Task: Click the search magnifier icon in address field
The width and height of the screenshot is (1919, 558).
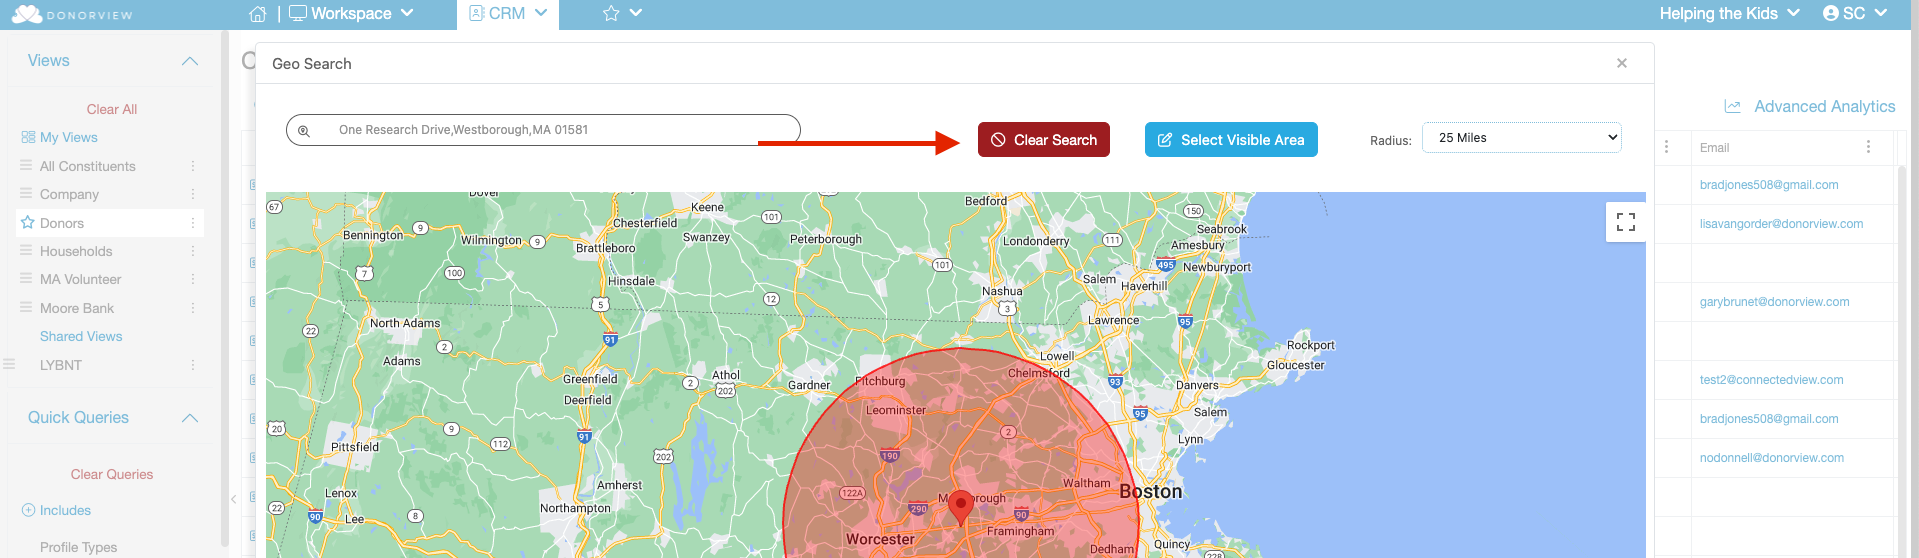Action: pyautogui.click(x=304, y=130)
